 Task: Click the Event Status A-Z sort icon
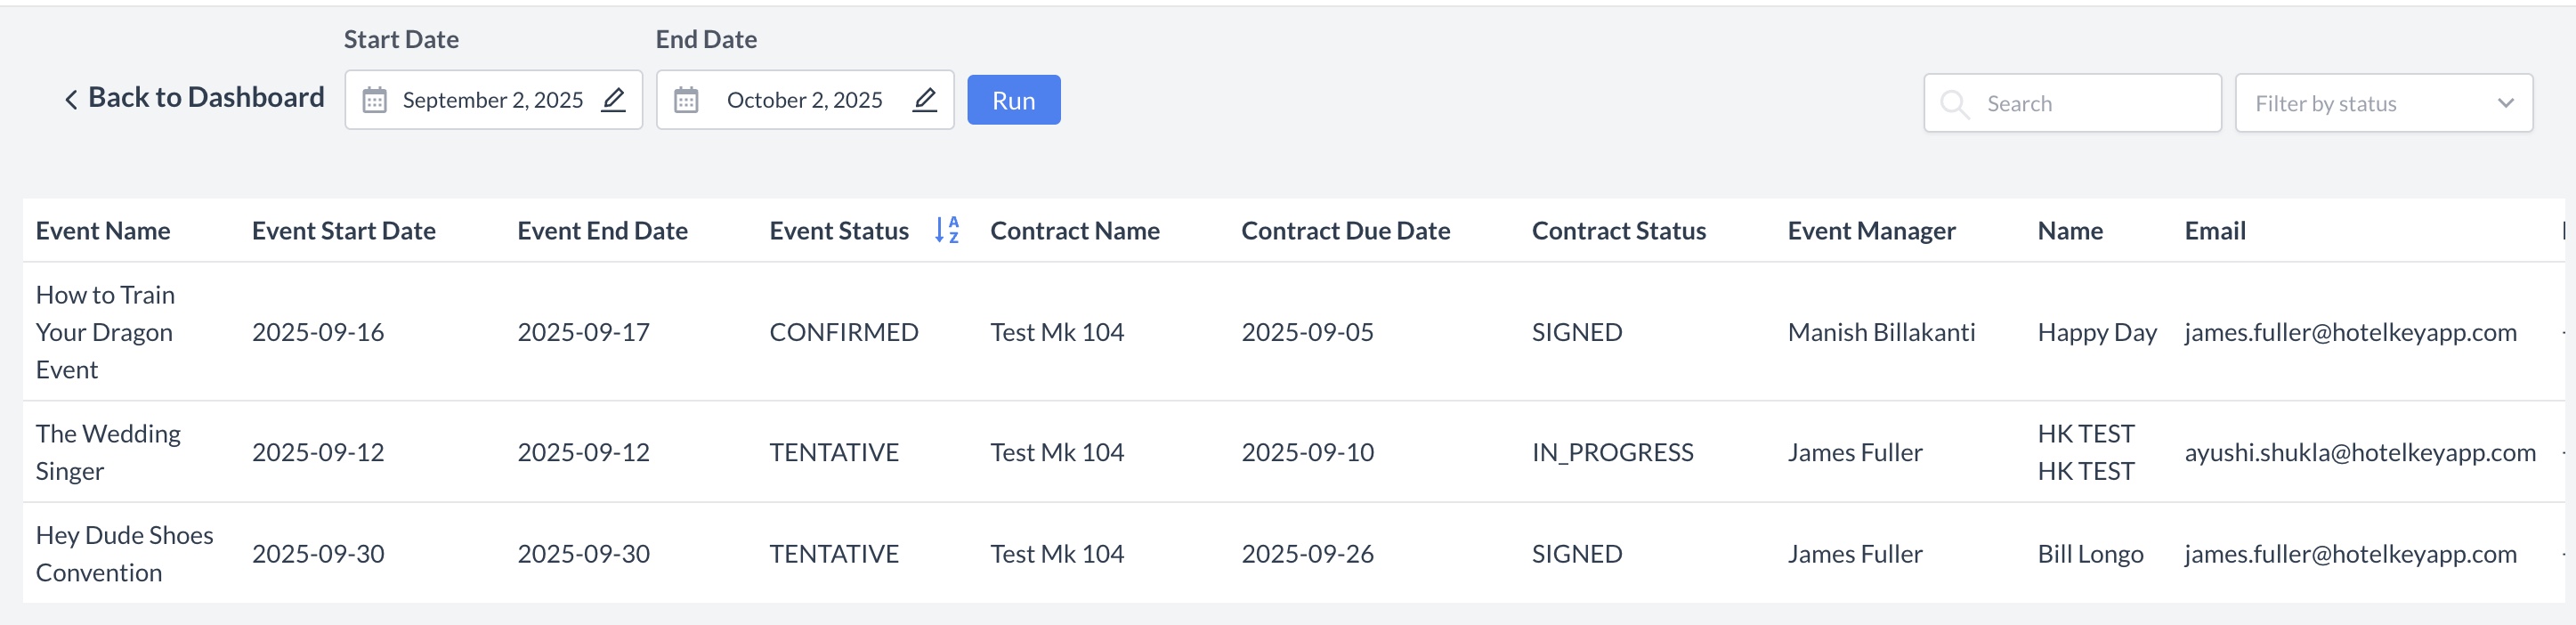pyautogui.click(x=947, y=230)
